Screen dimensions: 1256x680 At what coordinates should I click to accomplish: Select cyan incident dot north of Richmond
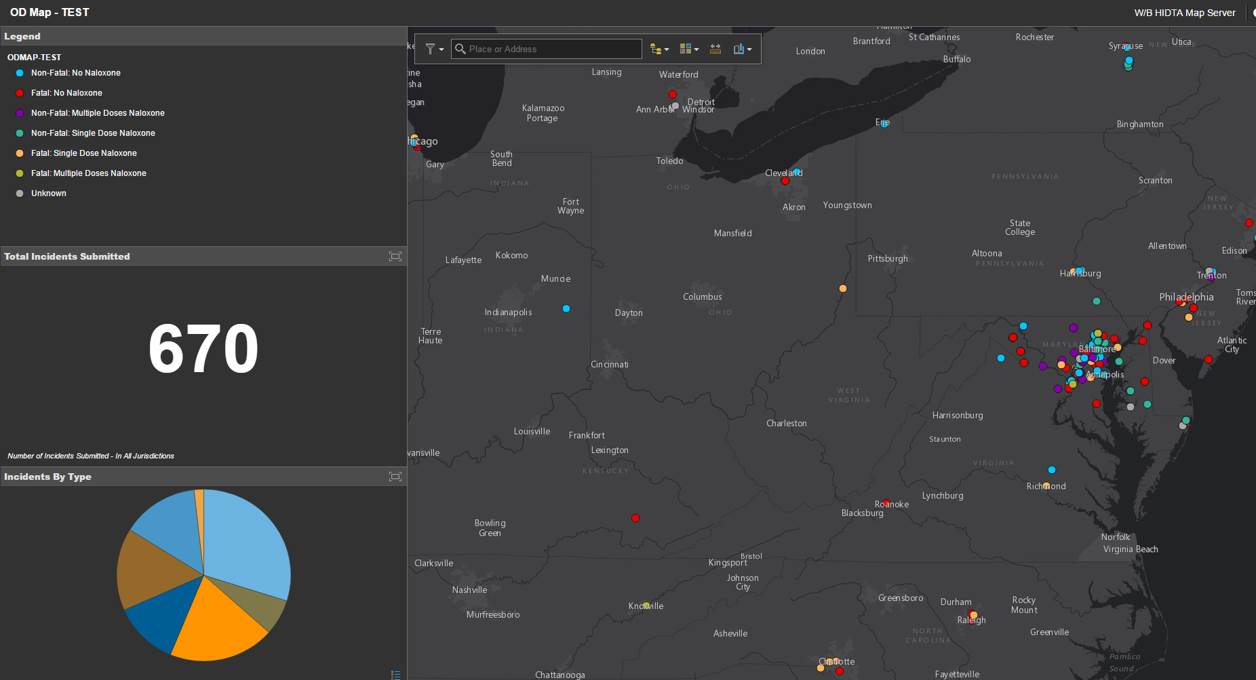(1051, 470)
